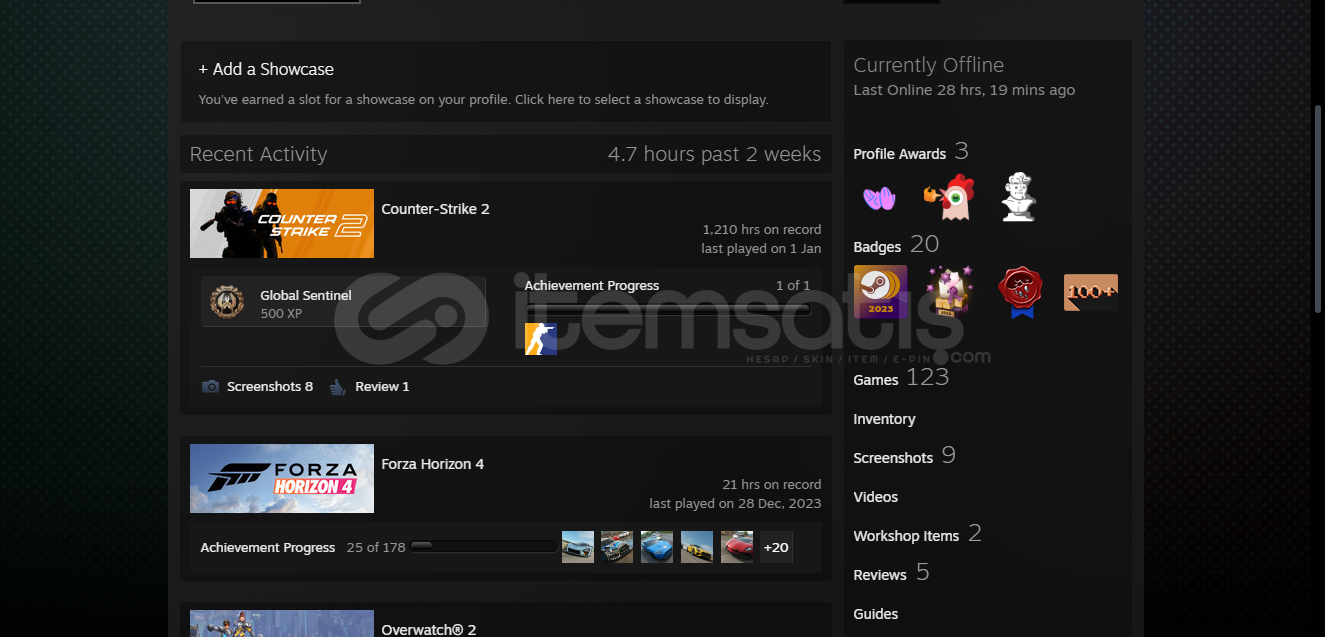Click the Global Sentinel medal icon
Image resolution: width=1325 pixels, height=637 pixels.
(x=227, y=302)
